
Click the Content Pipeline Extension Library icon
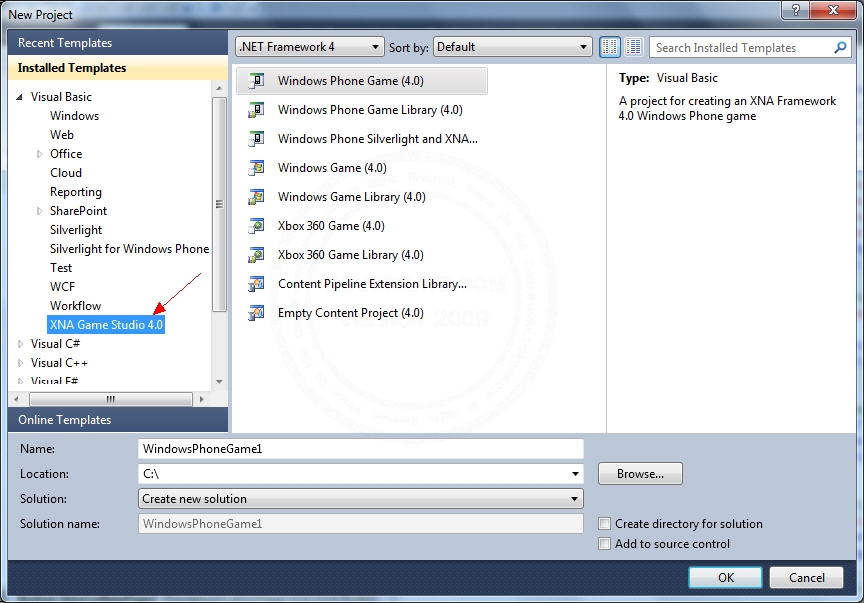[x=256, y=284]
